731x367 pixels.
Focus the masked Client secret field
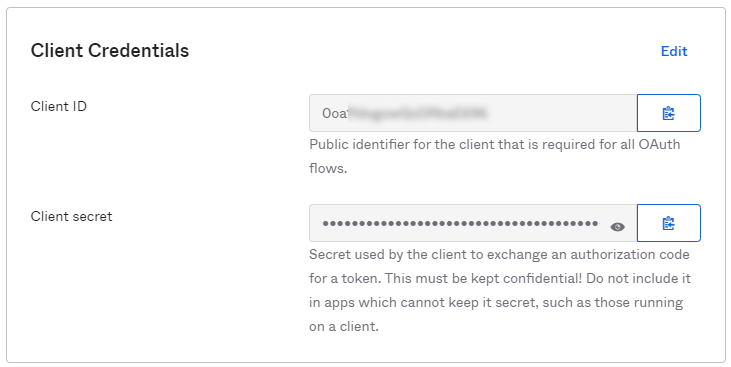[473, 223]
